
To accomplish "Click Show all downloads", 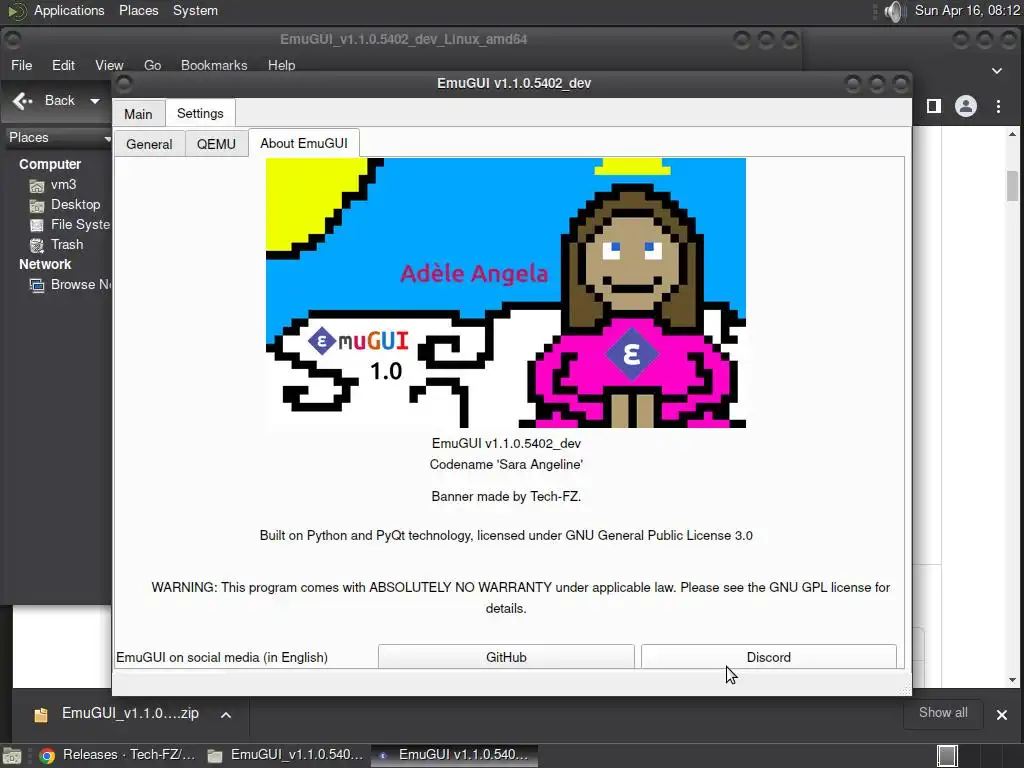I will click(943, 712).
